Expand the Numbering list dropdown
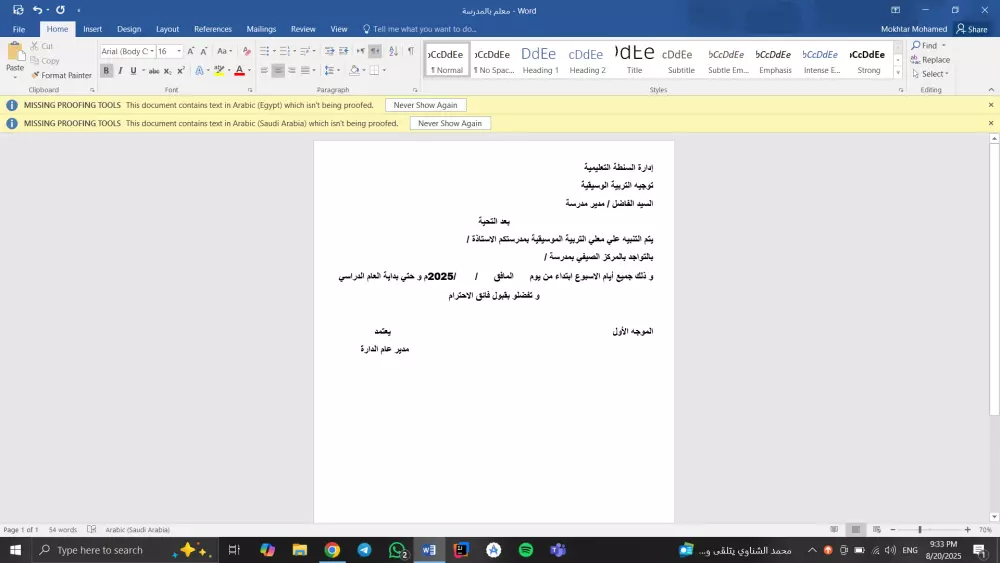 (x=295, y=51)
